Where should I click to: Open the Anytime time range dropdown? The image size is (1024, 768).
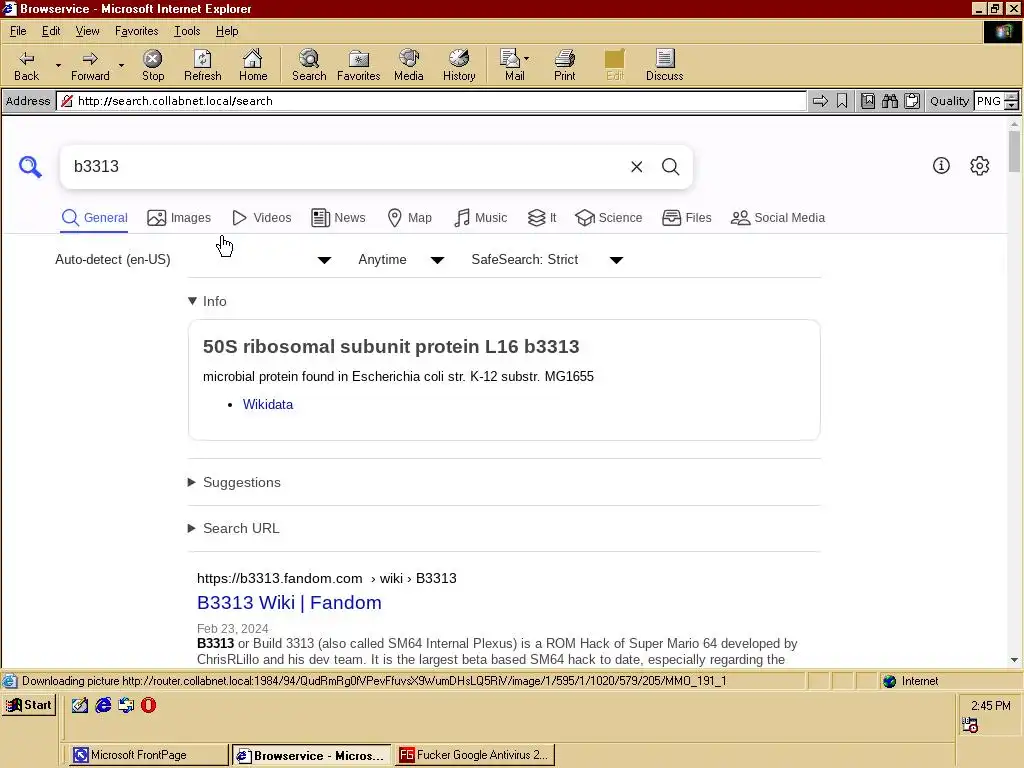click(x=402, y=259)
